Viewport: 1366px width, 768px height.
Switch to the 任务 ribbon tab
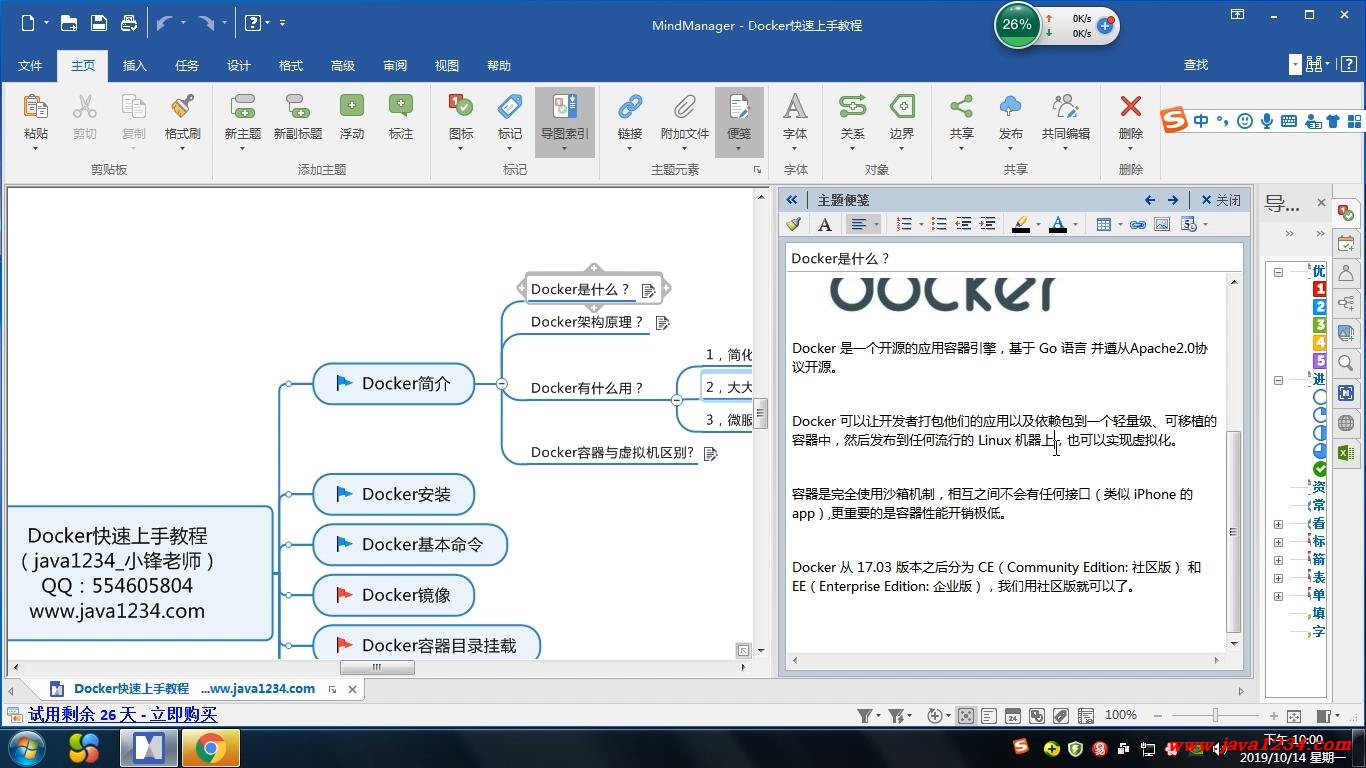pyautogui.click(x=187, y=65)
